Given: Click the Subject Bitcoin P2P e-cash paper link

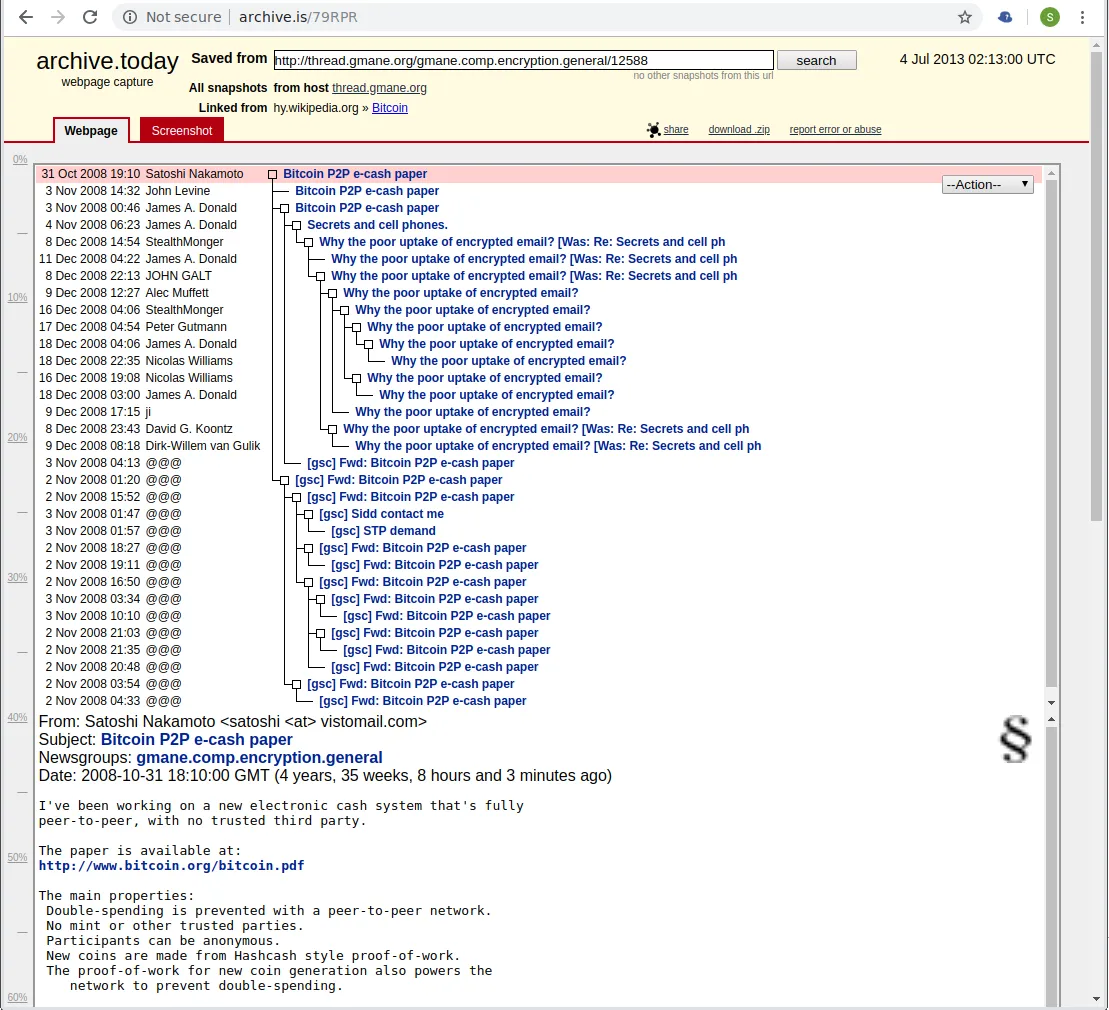Looking at the screenshot, I should point(197,740).
